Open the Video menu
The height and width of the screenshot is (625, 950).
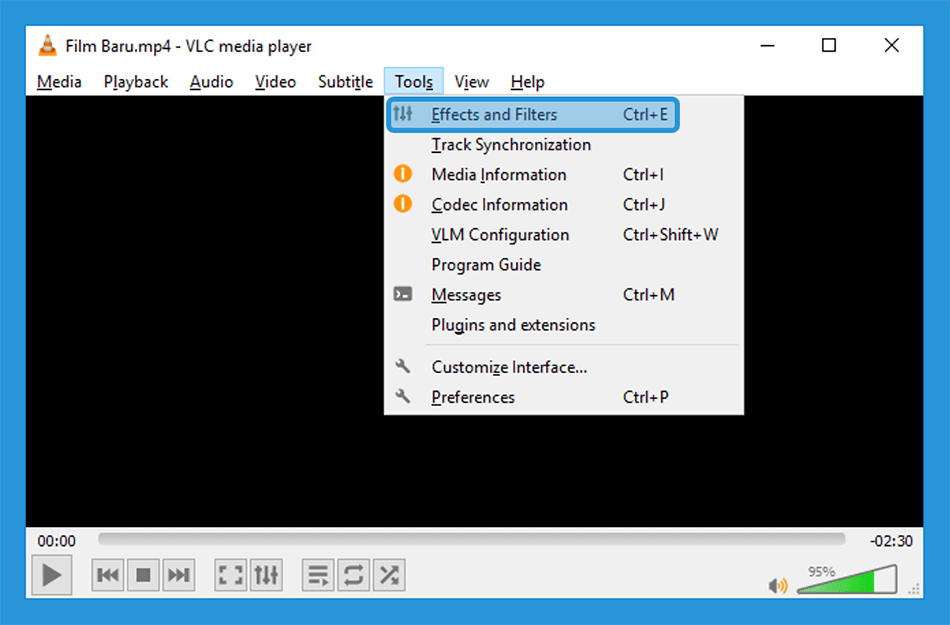click(x=275, y=82)
